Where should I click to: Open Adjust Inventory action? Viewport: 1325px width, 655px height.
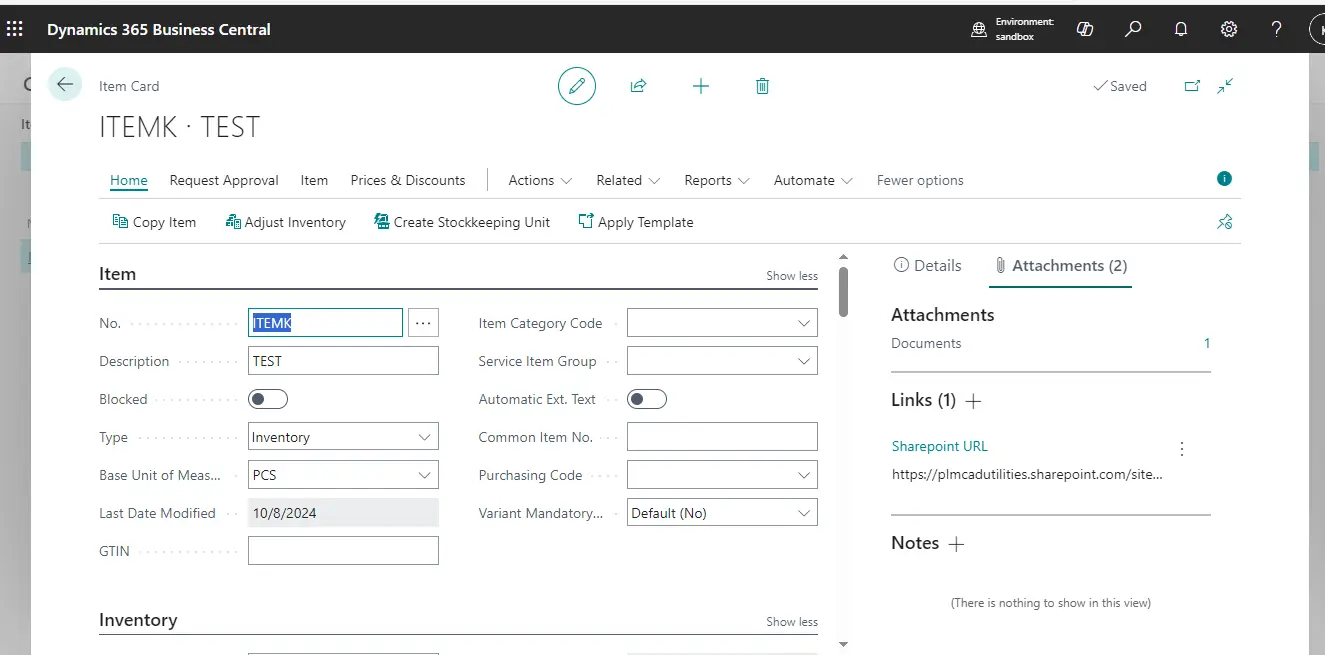pos(286,221)
